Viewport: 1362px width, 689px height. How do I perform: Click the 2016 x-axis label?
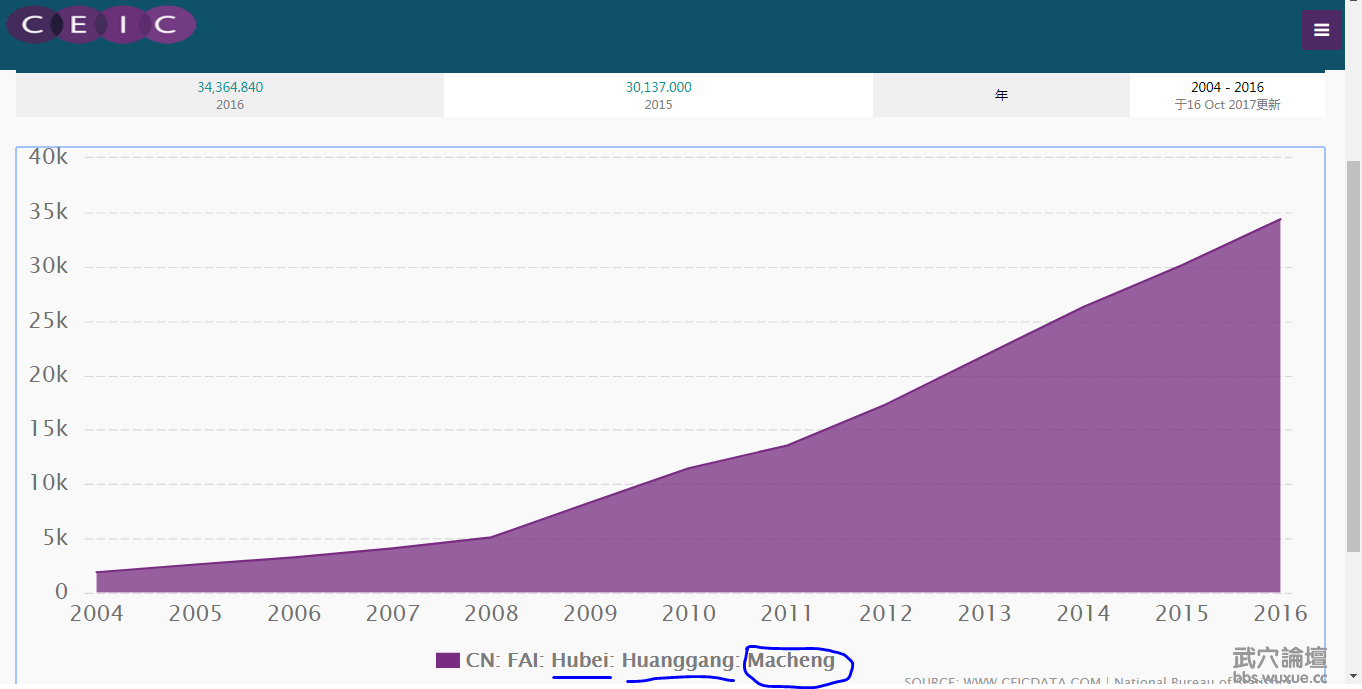pos(1280,613)
